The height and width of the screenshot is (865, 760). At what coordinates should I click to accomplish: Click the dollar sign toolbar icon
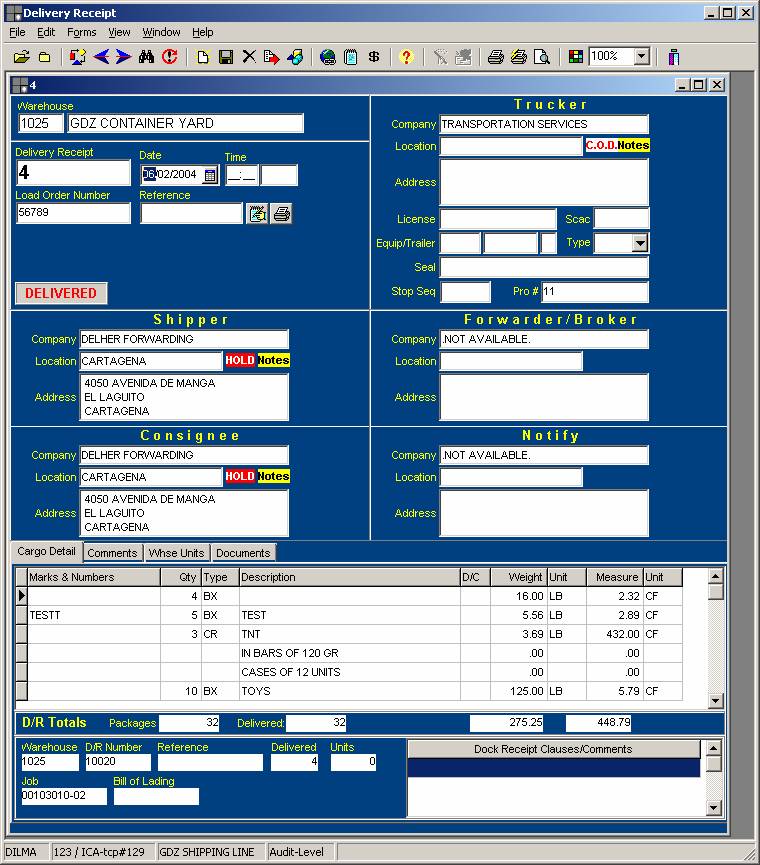pos(374,57)
